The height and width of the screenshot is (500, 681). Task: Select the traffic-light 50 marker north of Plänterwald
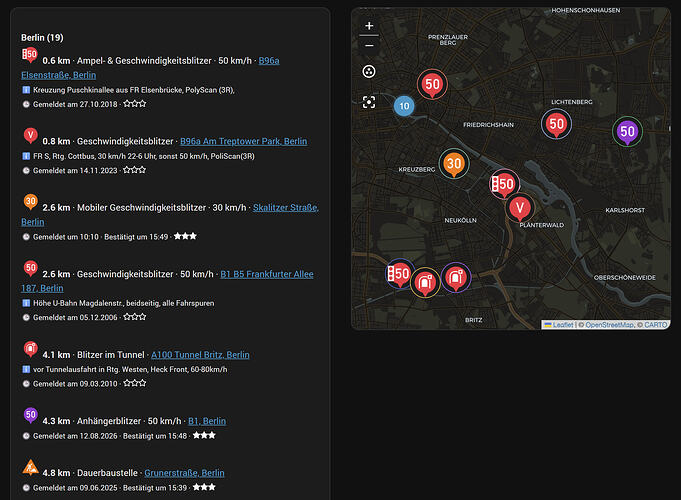pos(504,184)
